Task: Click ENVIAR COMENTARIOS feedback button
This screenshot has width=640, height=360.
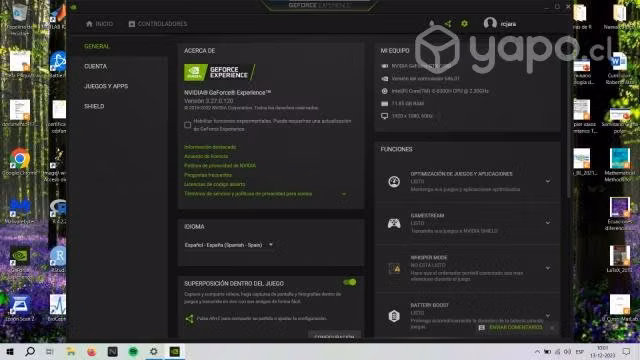Action: tap(511, 327)
